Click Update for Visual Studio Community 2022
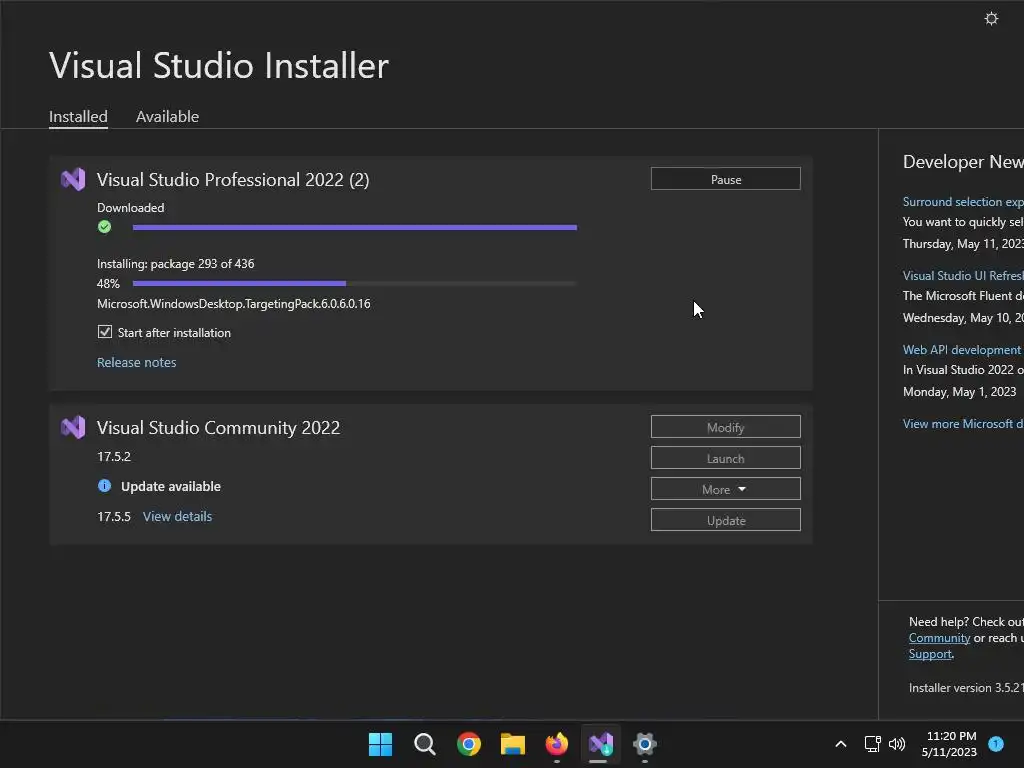The width and height of the screenshot is (1024, 768). 726,520
